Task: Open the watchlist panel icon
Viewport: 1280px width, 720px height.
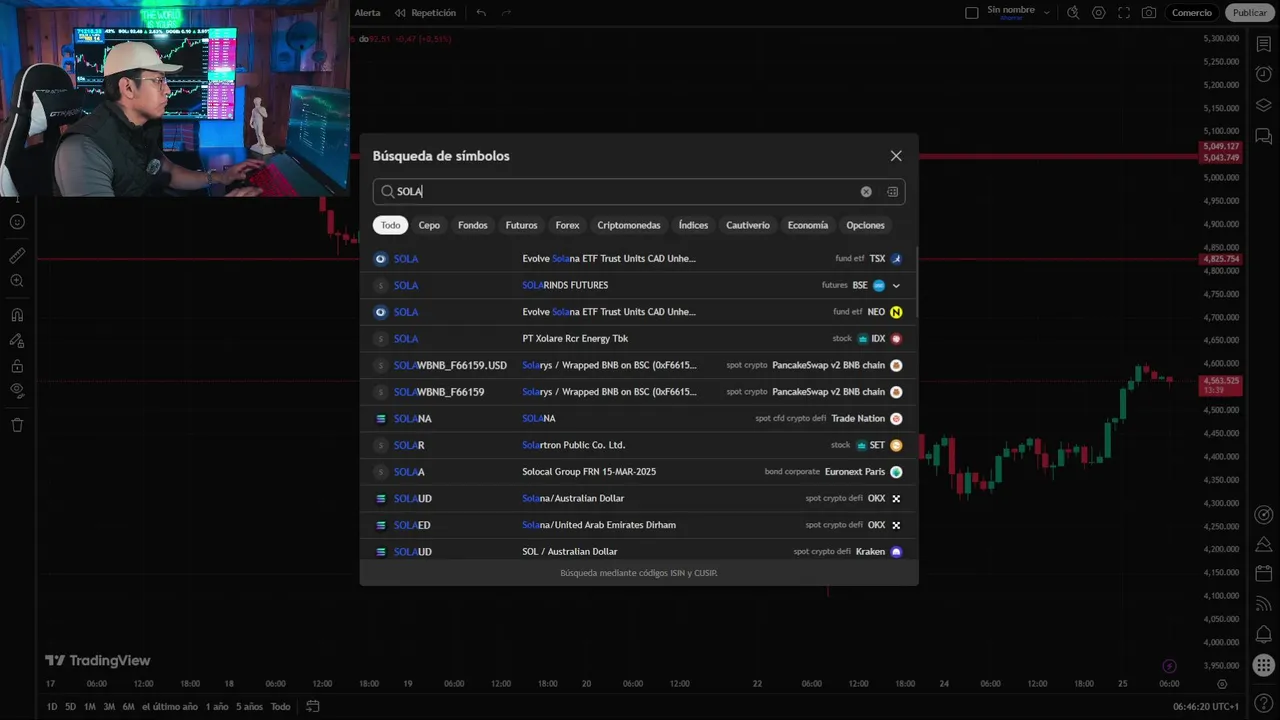Action: click(1264, 46)
